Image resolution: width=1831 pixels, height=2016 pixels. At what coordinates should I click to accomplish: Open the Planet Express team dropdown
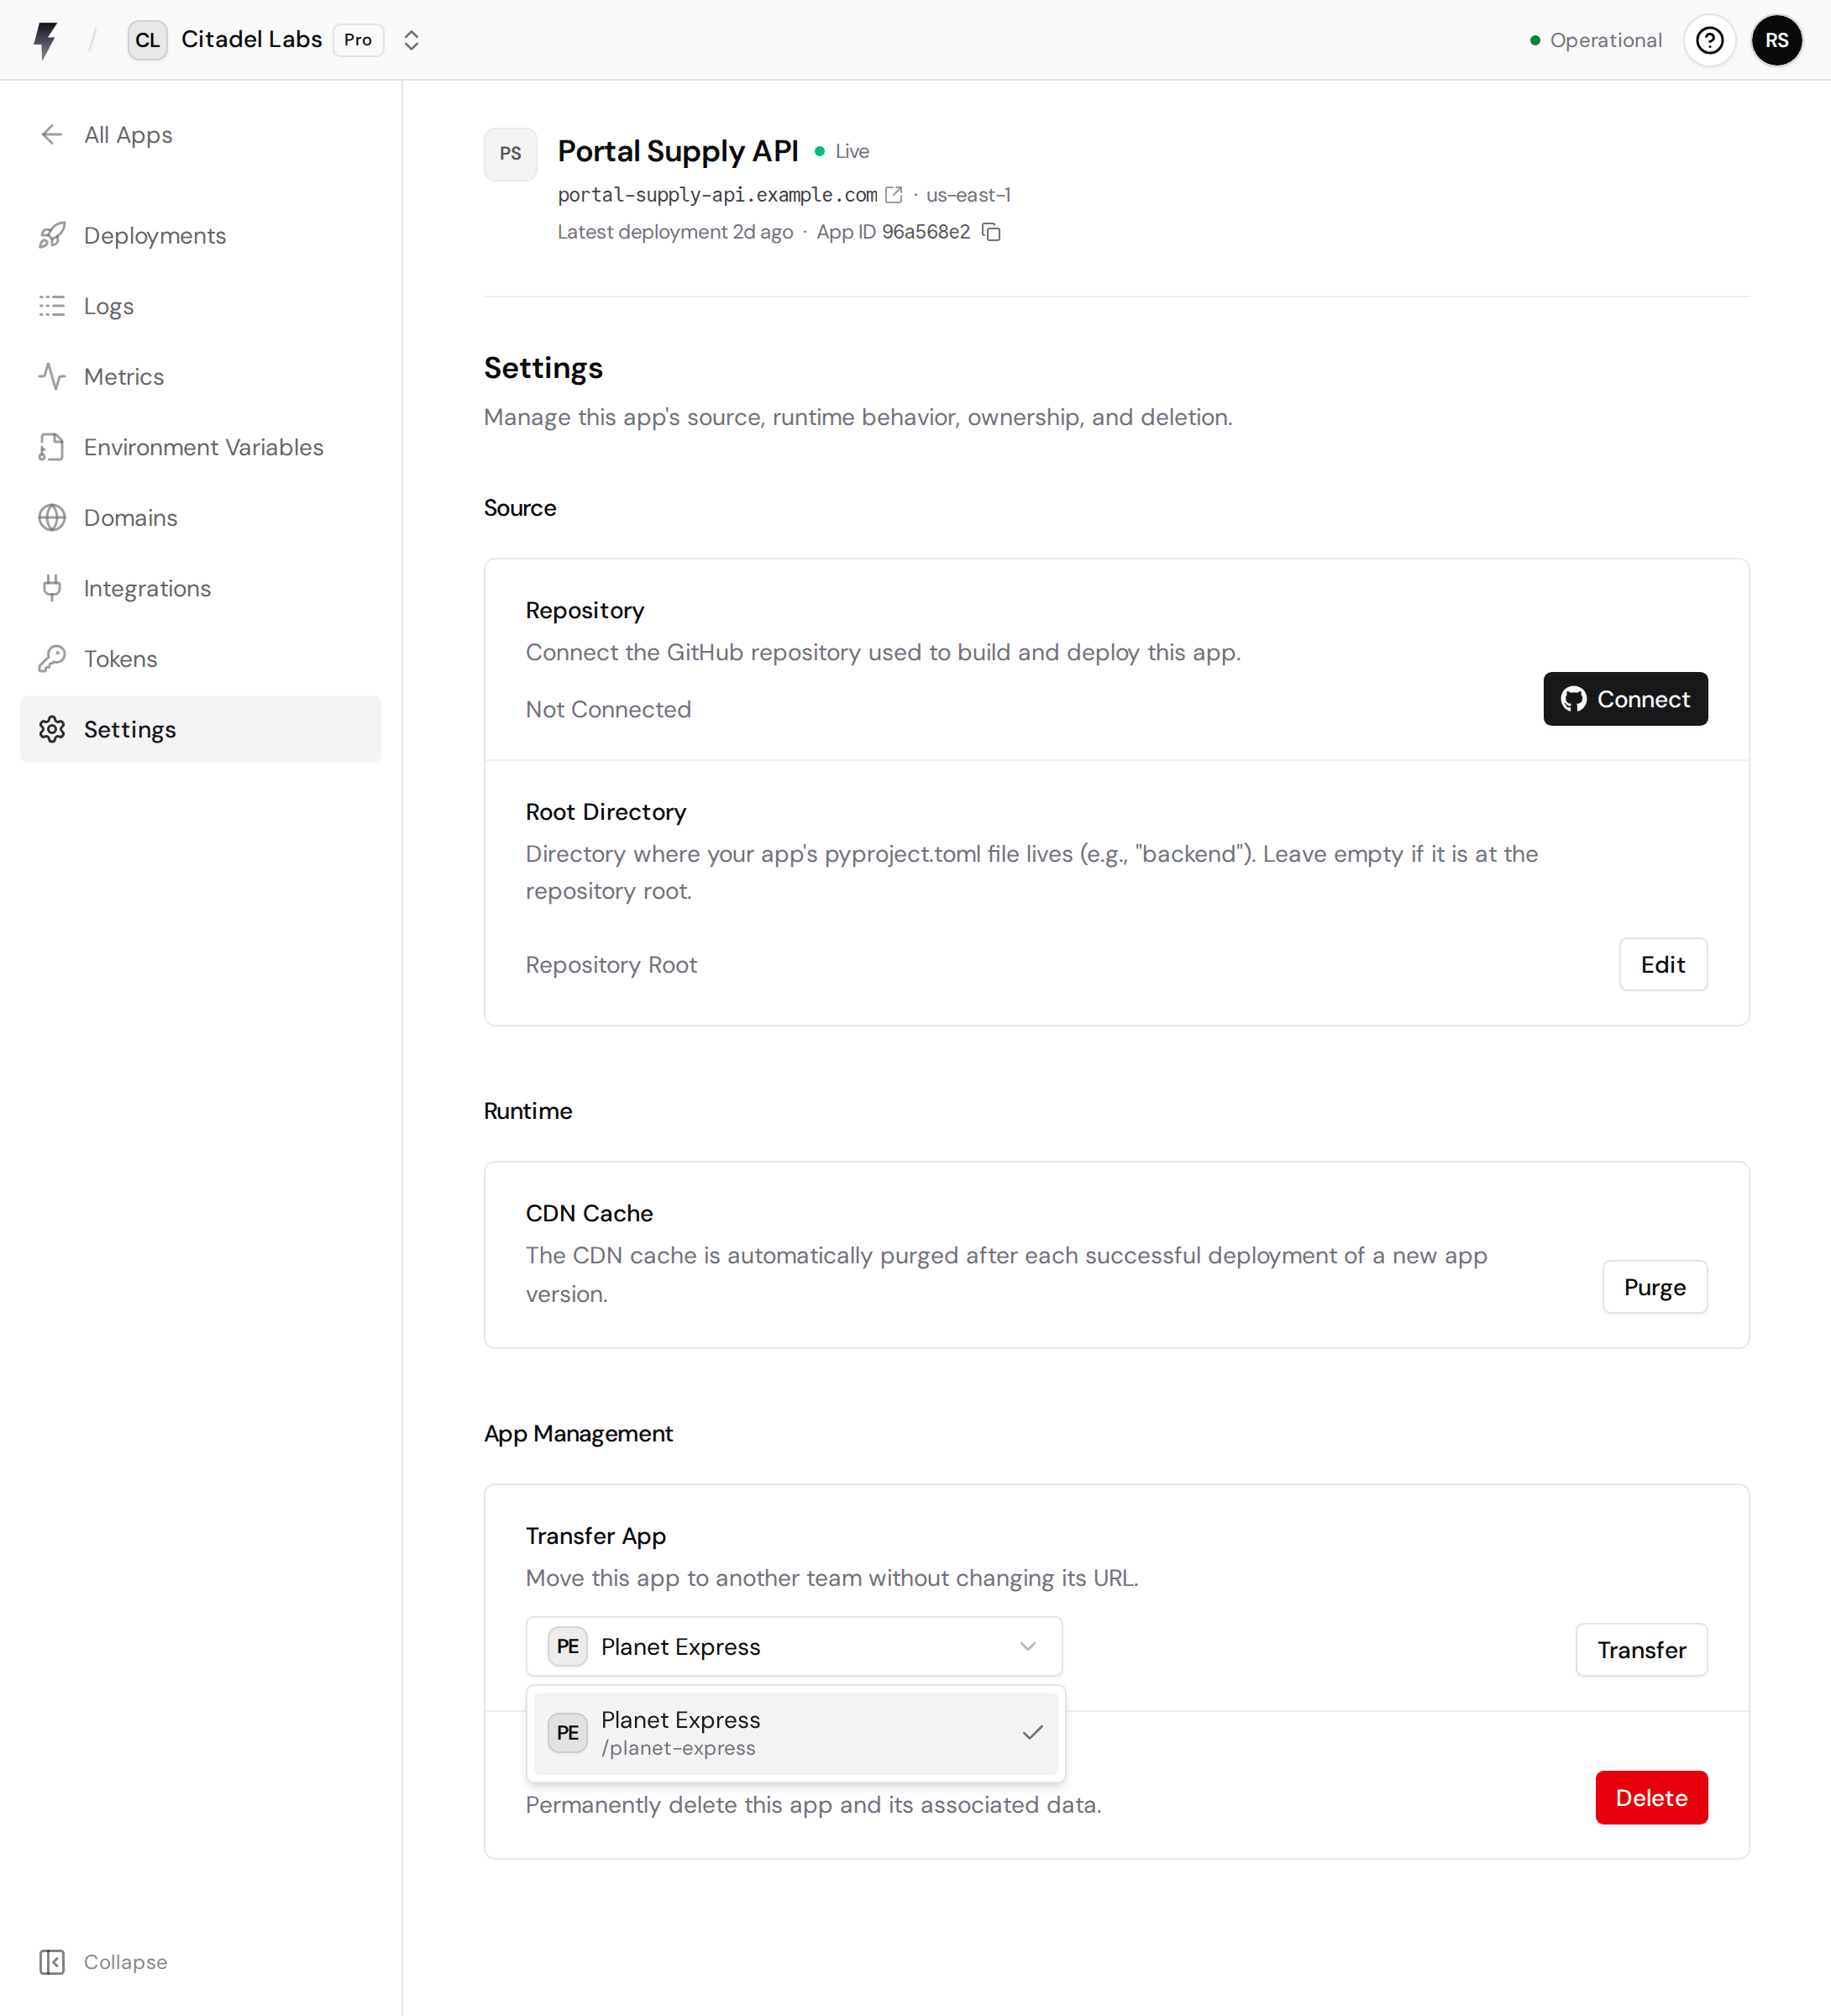click(794, 1646)
